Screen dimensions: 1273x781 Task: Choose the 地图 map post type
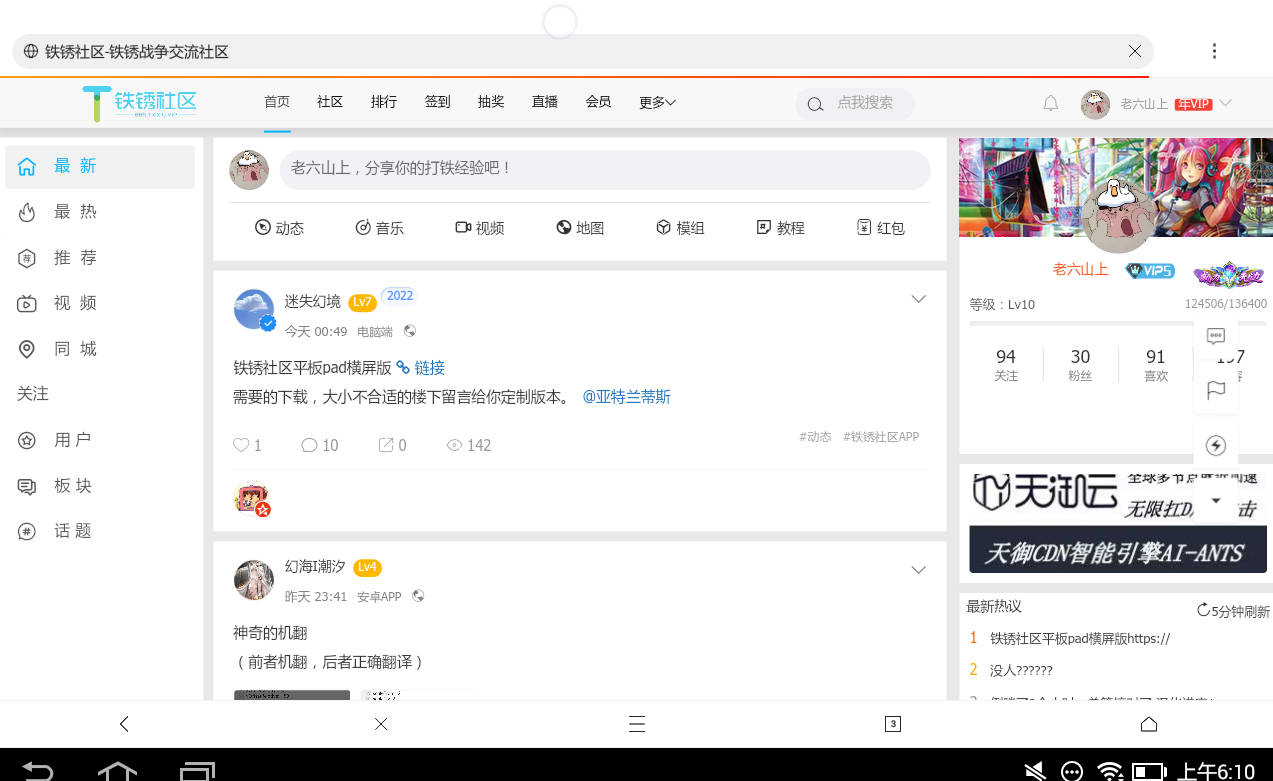580,228
